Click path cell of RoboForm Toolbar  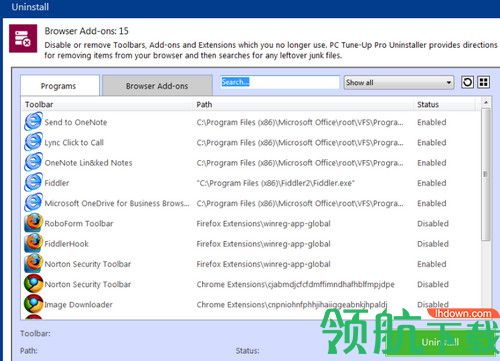click(263, 224)
